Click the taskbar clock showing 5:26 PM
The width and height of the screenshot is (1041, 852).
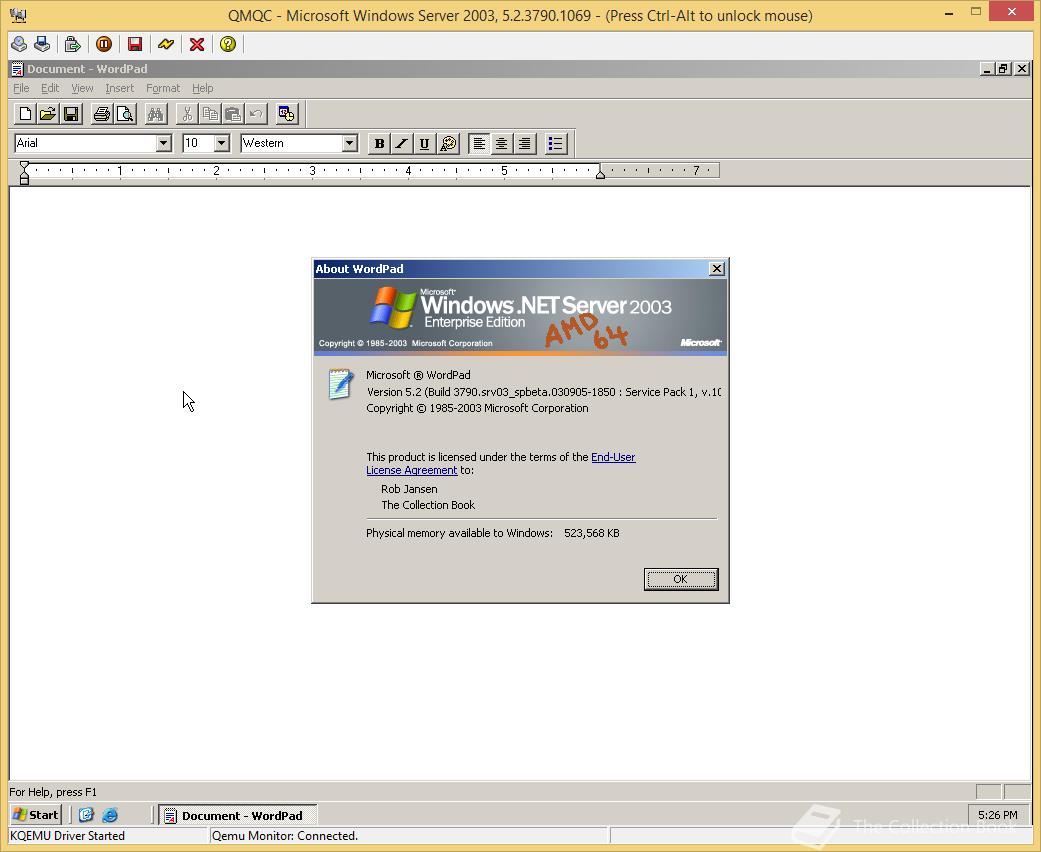point(997,815)
